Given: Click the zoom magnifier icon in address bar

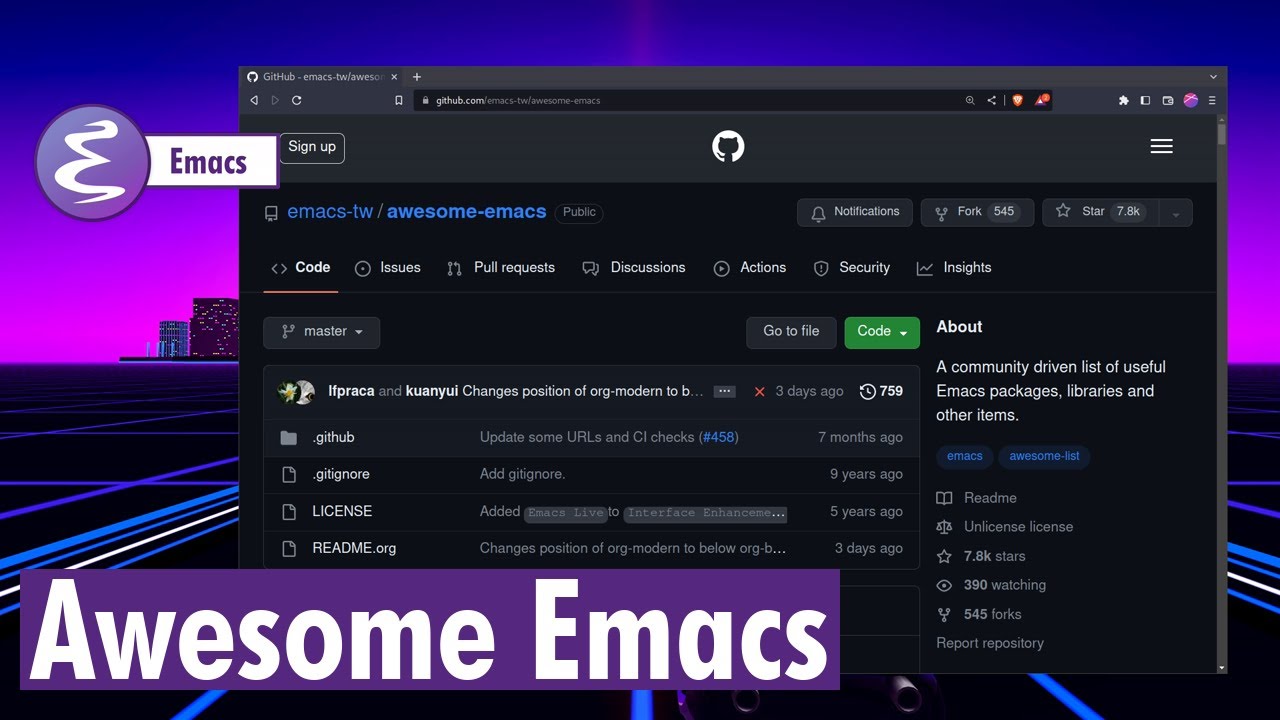Looking at the screenshot, I should [970, 100].
